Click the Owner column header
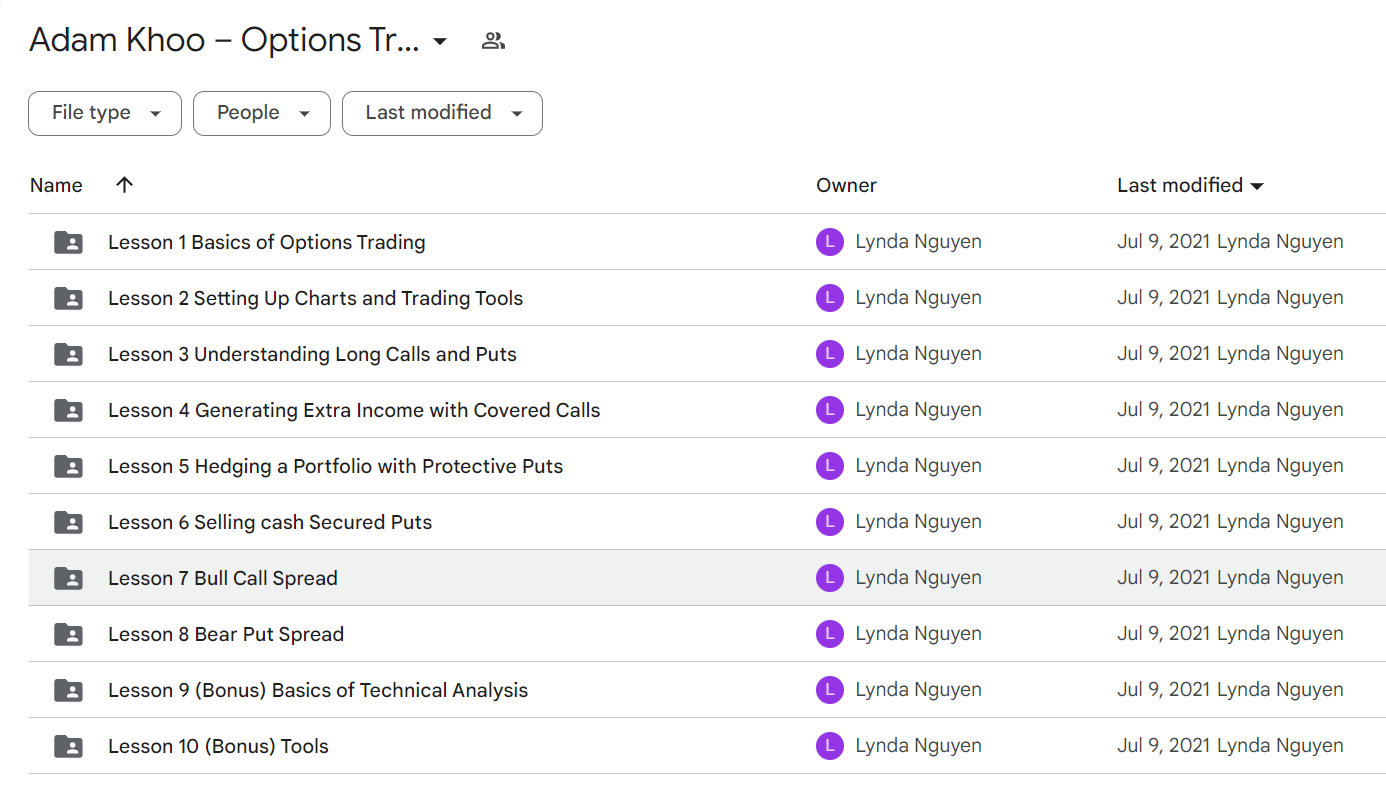The width and height of the screenshot is (1386, 788). tap(846, 185)
